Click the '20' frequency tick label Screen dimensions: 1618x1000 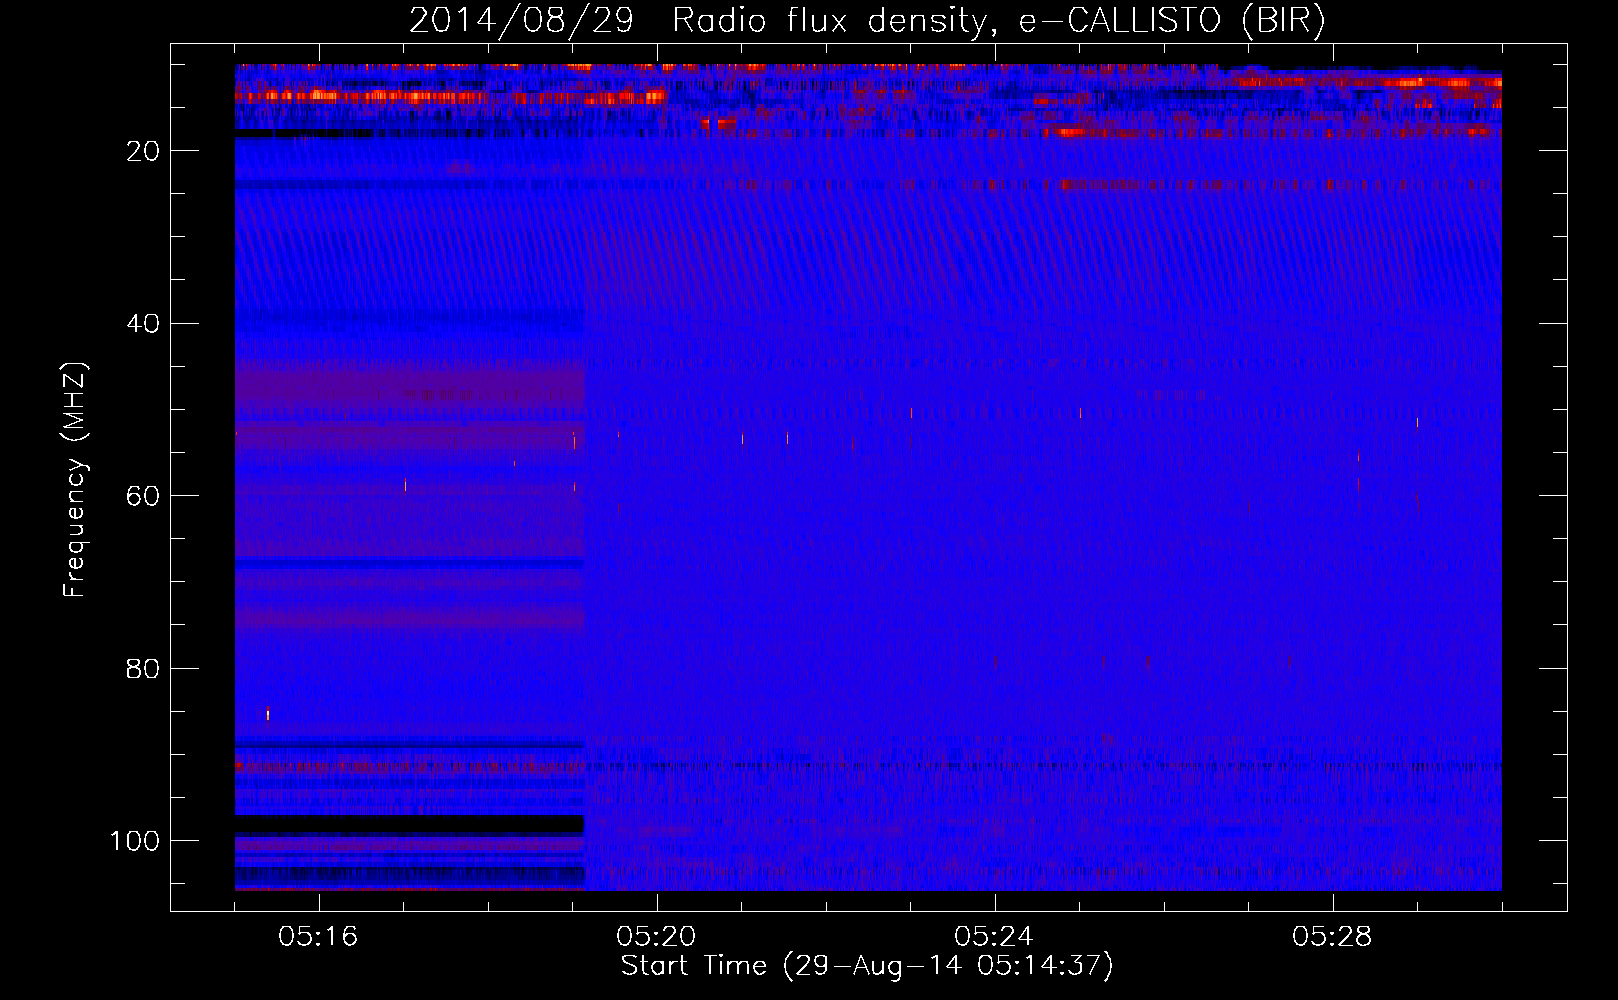coord(144,151)
